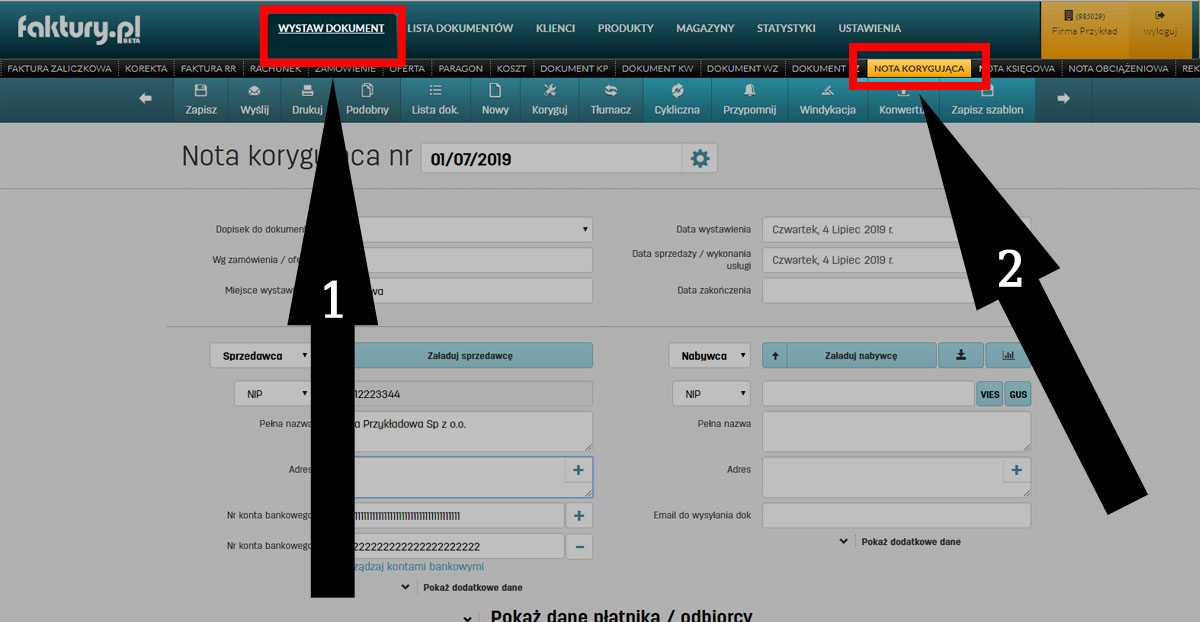Open the Lista dokumentów menu
This screenshot has height=622, width=1200.
460,28
